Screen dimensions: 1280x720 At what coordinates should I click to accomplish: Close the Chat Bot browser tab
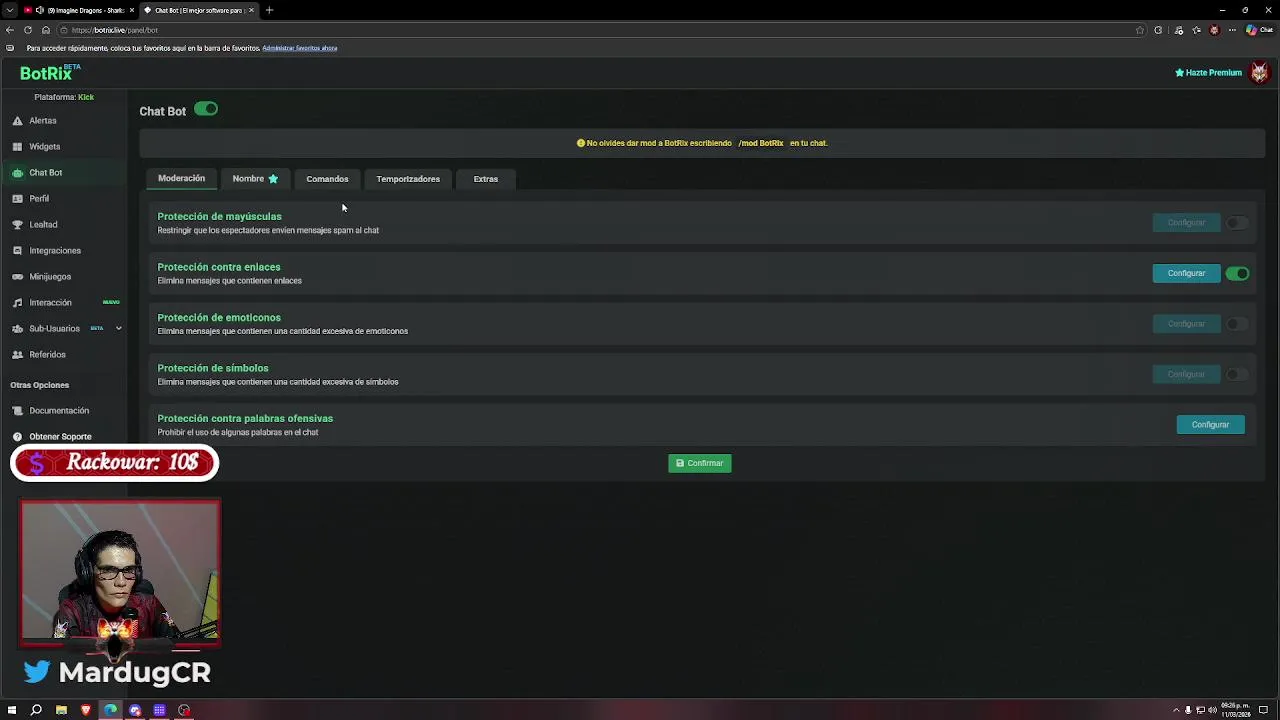click(251, 10)
